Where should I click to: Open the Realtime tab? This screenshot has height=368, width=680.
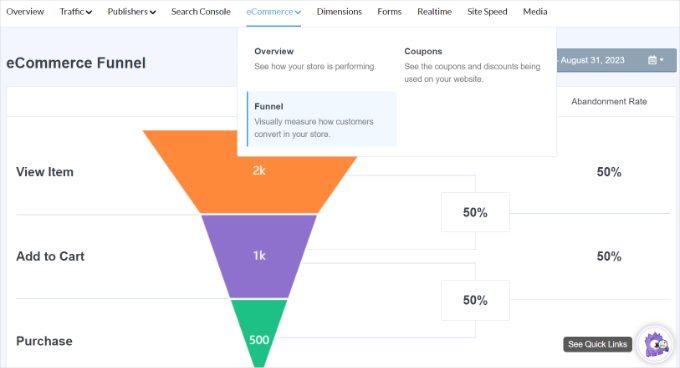coord(435,12)
